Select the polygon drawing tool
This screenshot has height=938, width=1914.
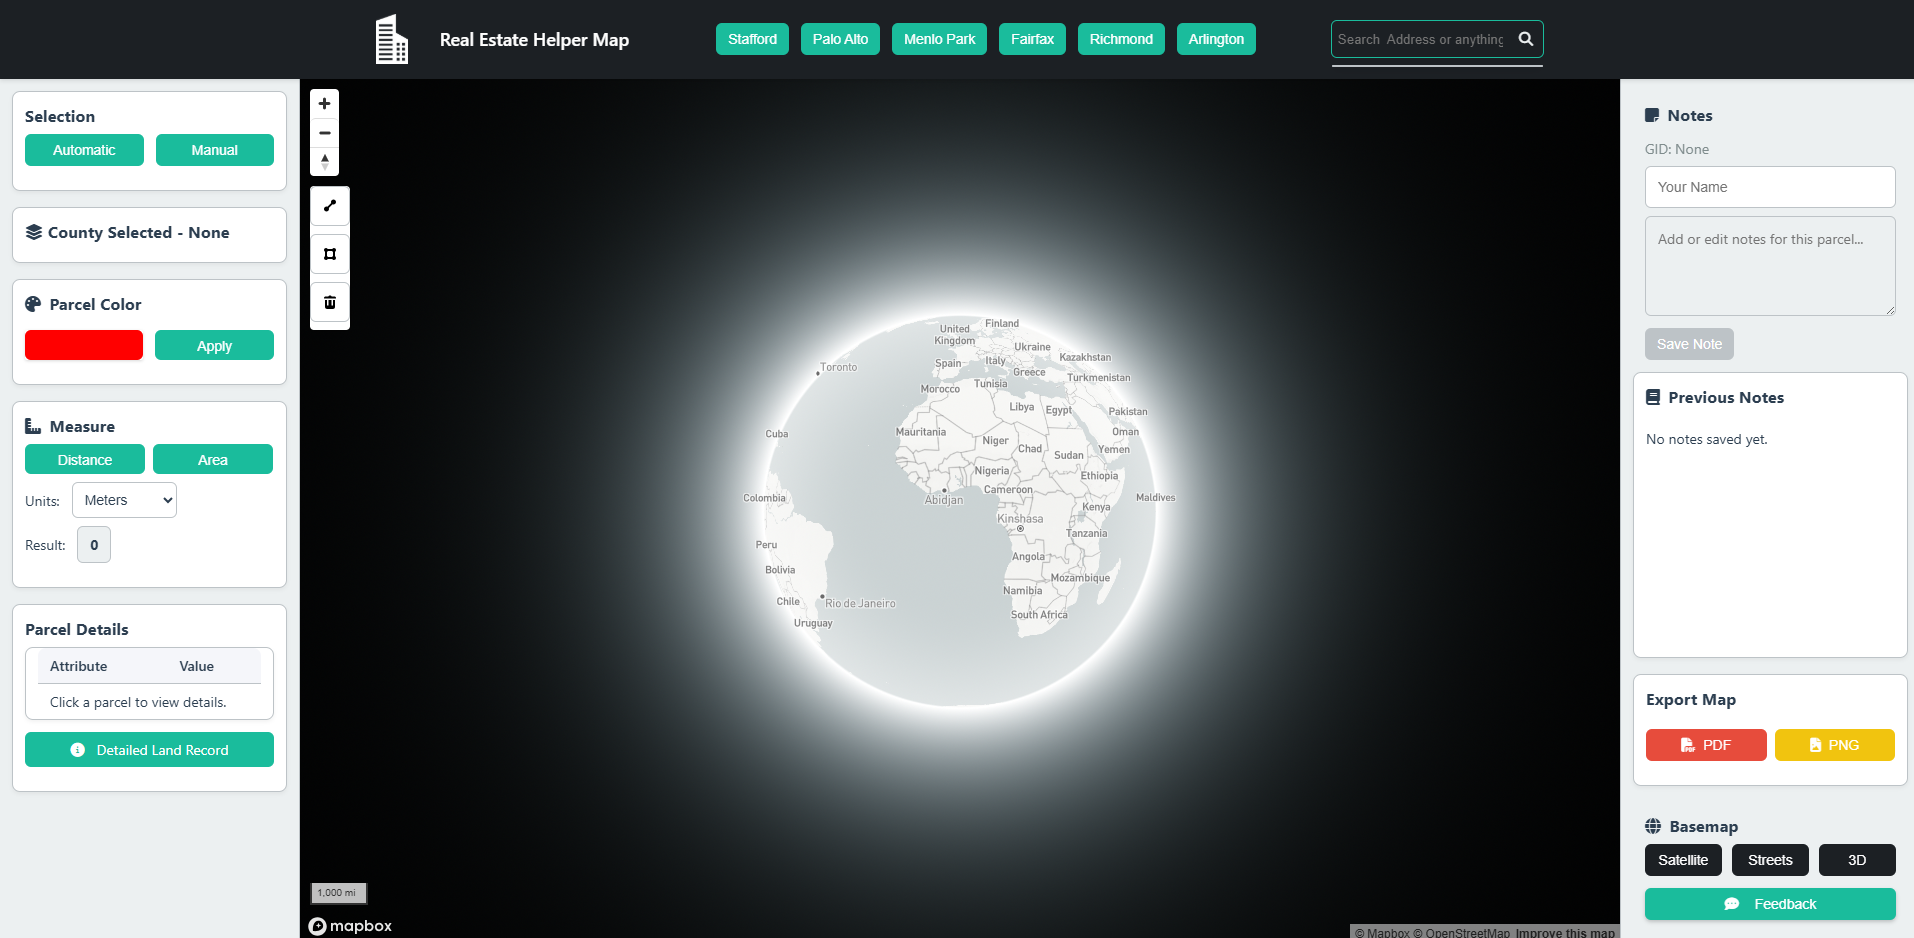(x=329, y=253)
